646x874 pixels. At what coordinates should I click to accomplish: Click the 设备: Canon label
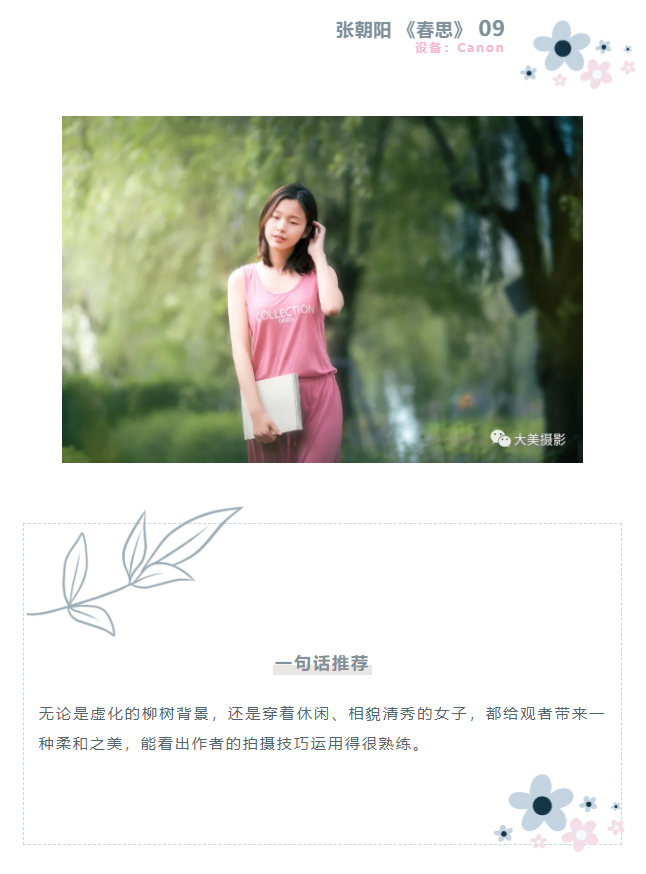click(459, 48)
